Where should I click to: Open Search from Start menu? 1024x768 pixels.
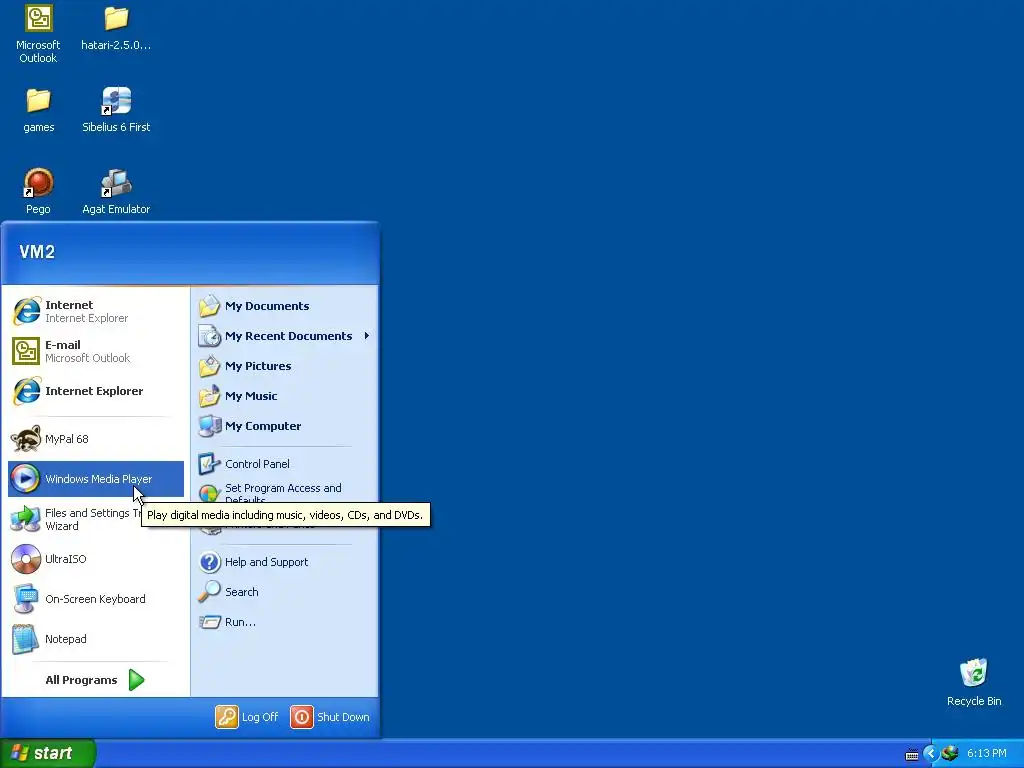click(x=285, y=592)
